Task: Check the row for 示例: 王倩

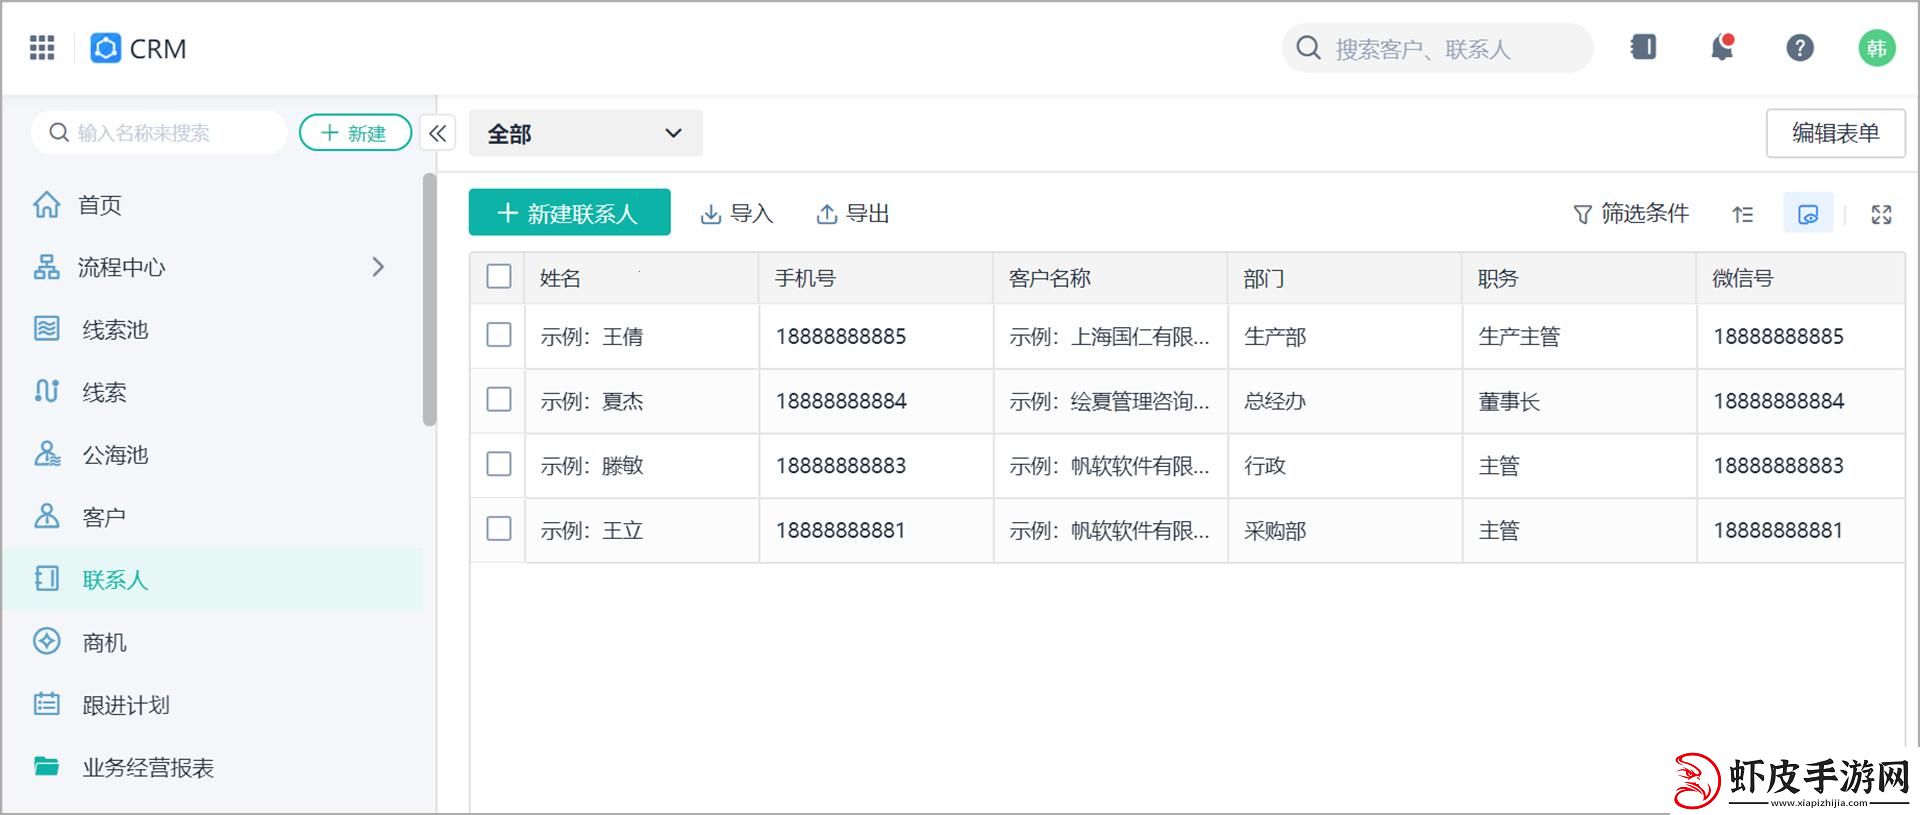Action: [499, 335]
